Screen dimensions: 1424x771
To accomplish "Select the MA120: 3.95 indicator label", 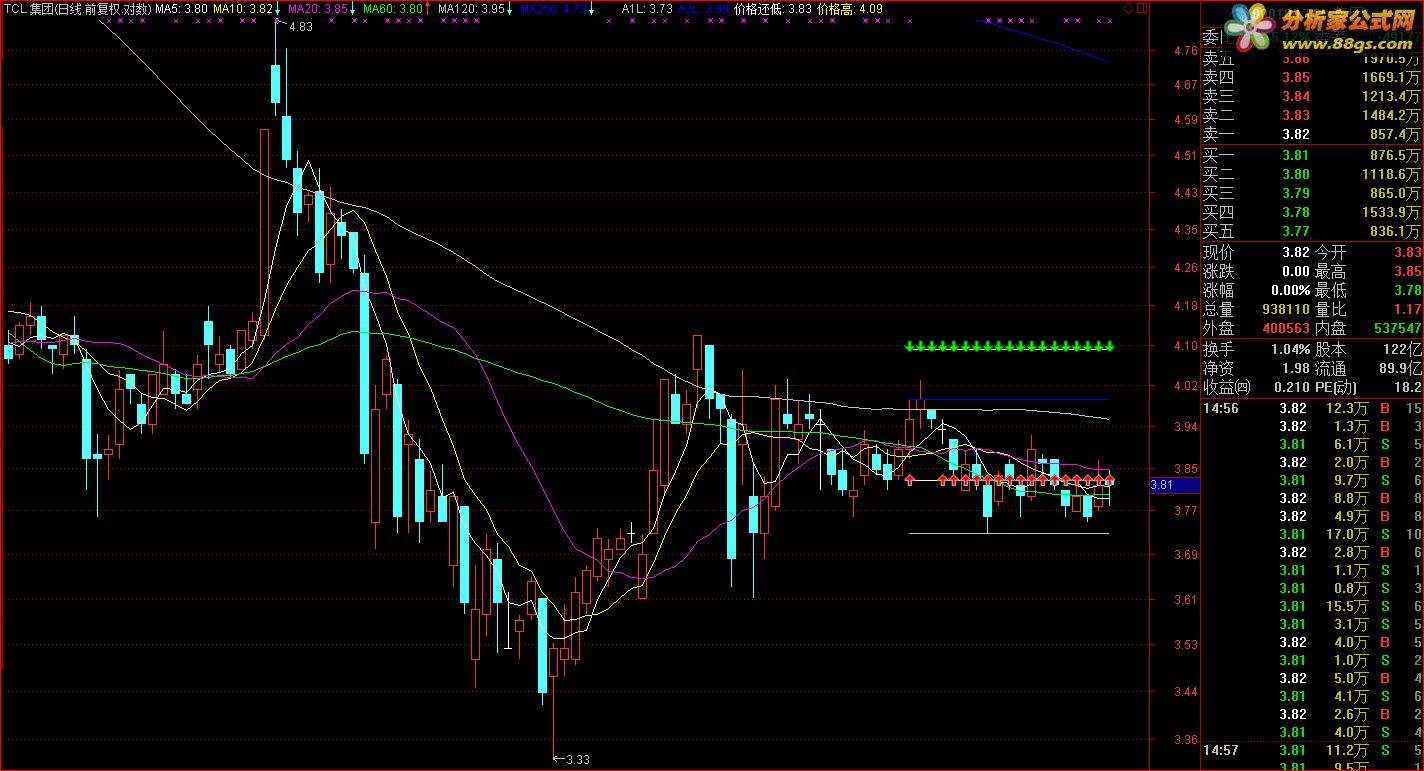I will [471, 8].
